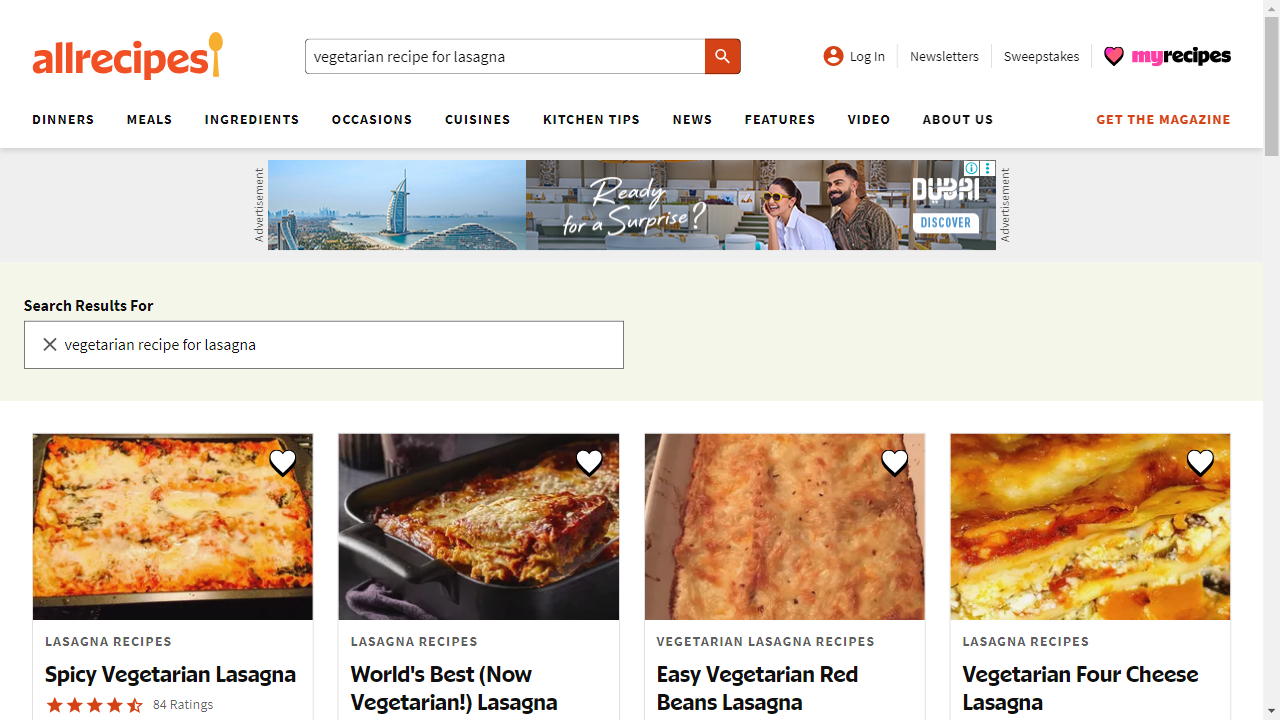Open the Sweepstakes link
The height and width of the screenshot is (720, 1280).
tap(1041, 57)
